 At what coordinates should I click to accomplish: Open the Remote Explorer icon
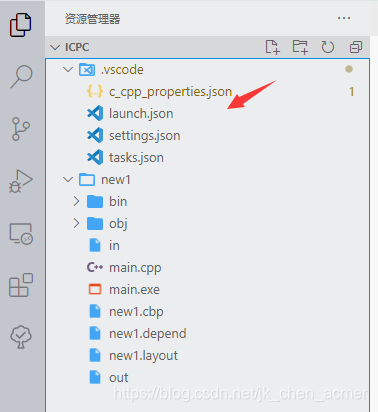click(x=21, y=234)
